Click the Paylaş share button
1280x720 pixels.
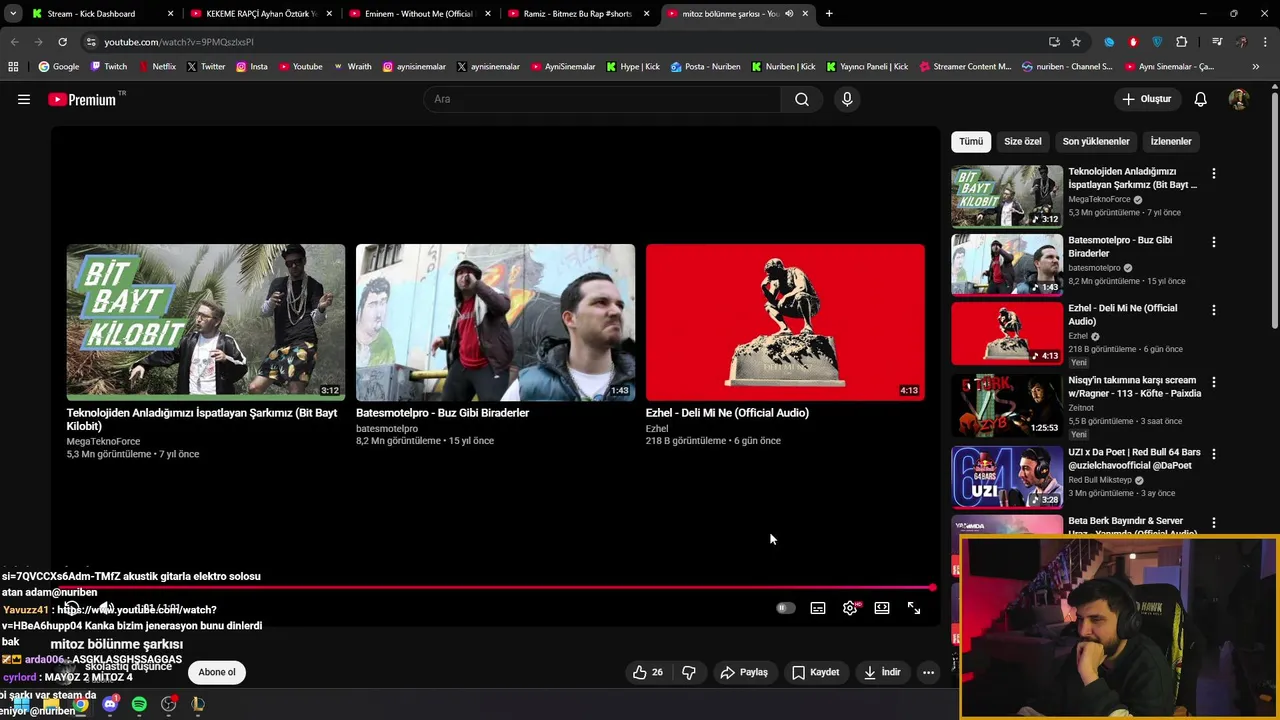click(x=744, y=672)
